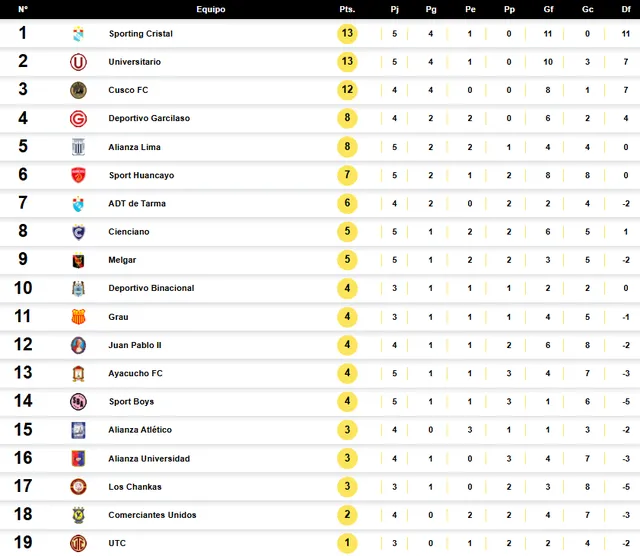640x556 pixels.
Task: Click the Df column header
Action: tap(626, 9)
